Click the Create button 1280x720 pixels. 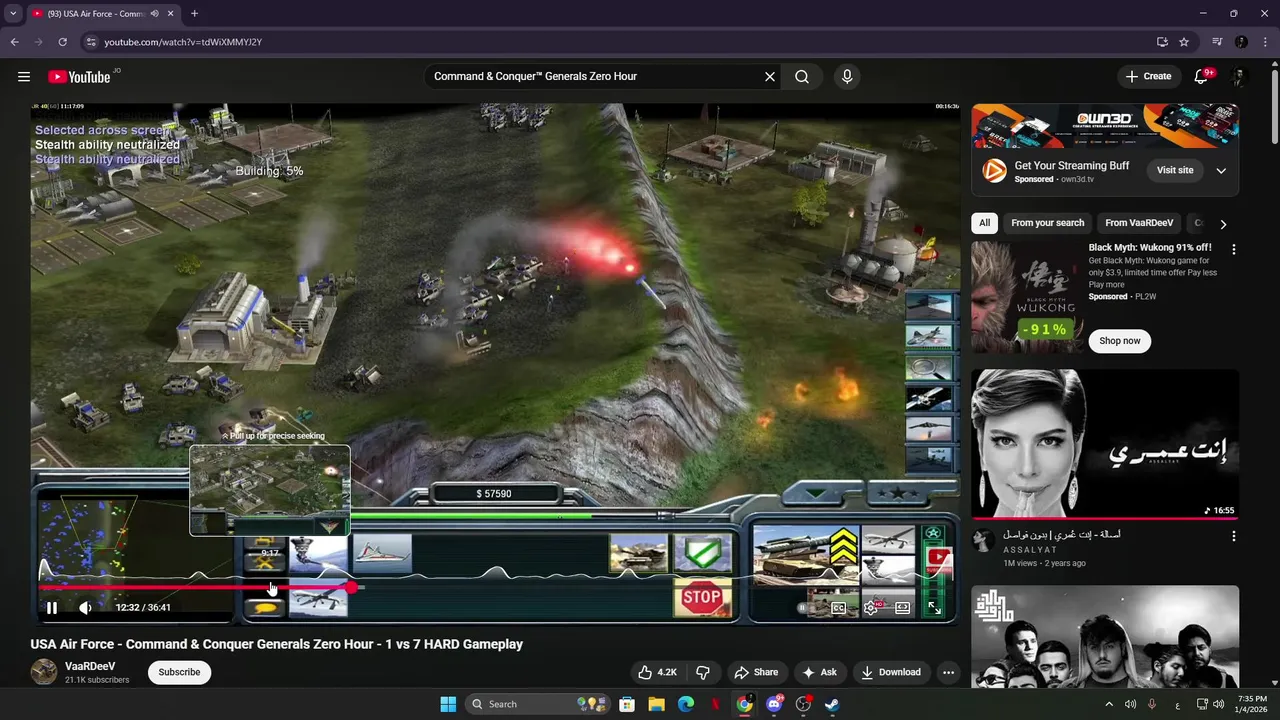point(1148,76)
